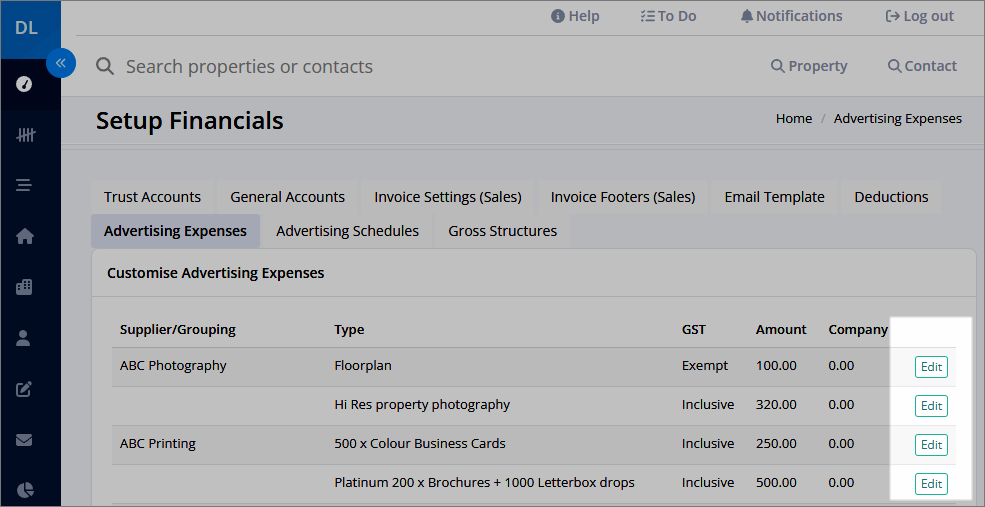Image resolution: width=985 pixels, height=507 pixels.
Task: Open the tally marks icon in sidebar
Action: coord(25,134)
